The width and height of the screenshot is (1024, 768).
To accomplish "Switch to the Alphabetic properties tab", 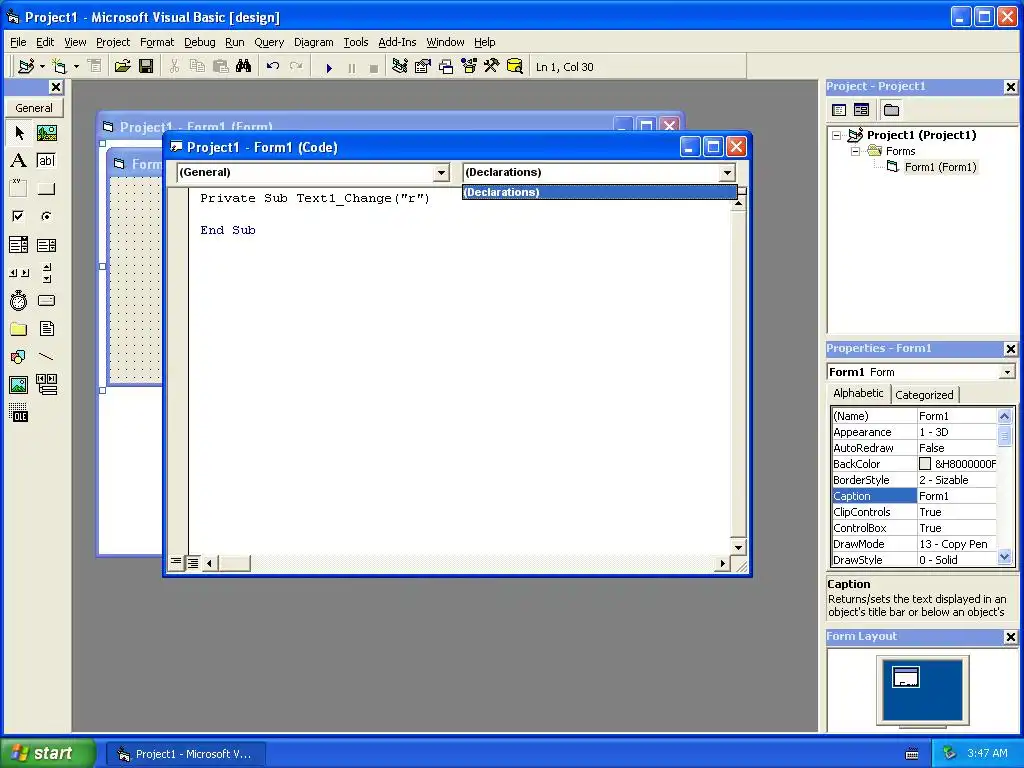I will click(x=858, y=393).
